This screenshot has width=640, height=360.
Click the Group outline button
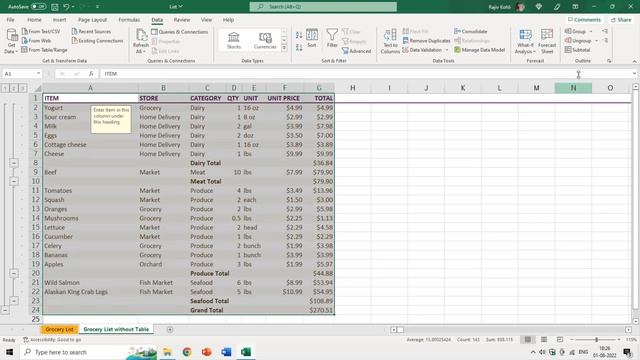pos(576,31)
